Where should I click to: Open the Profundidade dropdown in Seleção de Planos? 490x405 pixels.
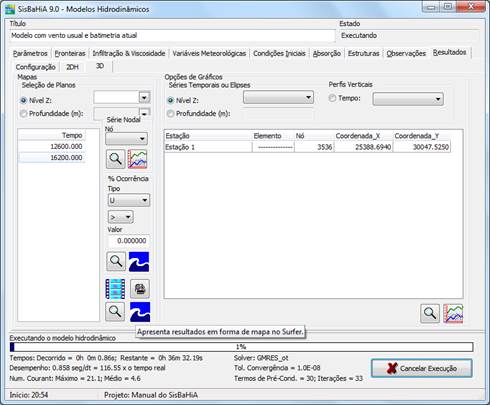coord(144,113)
